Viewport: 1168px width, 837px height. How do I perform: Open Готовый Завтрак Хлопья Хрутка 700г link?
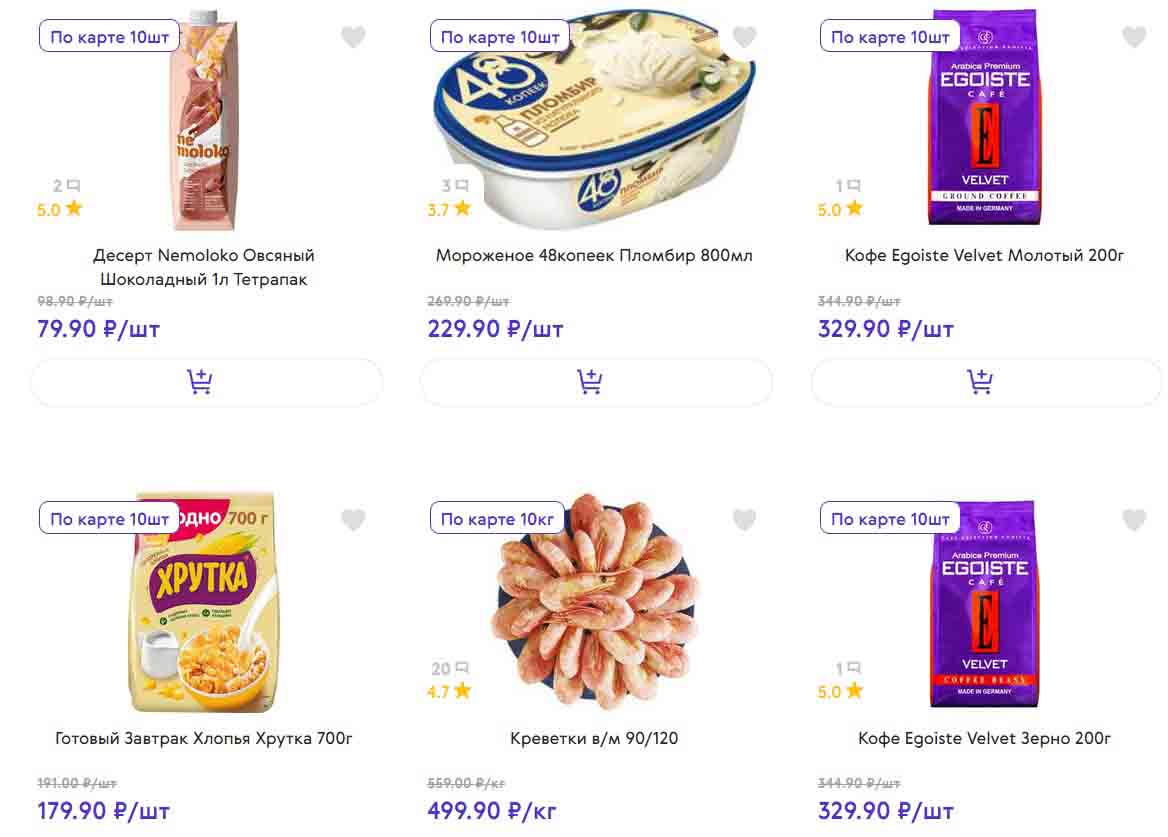204,738
